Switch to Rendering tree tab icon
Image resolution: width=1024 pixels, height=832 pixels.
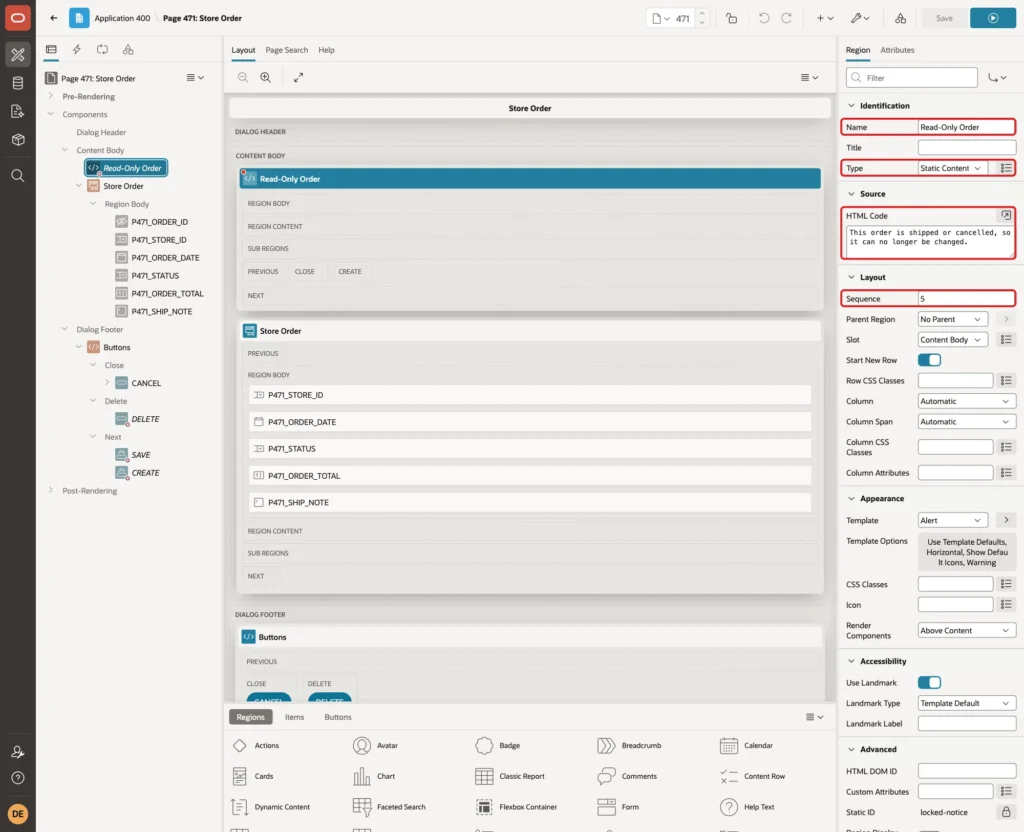(51, 50)
